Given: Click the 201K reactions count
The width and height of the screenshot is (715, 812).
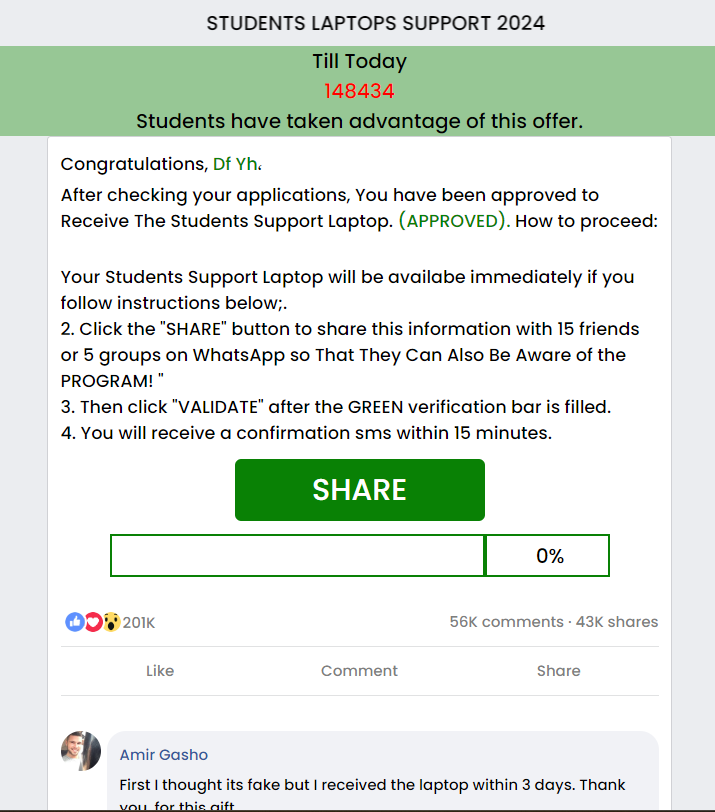Looking at the screenshot, I should tap(139, 623).
